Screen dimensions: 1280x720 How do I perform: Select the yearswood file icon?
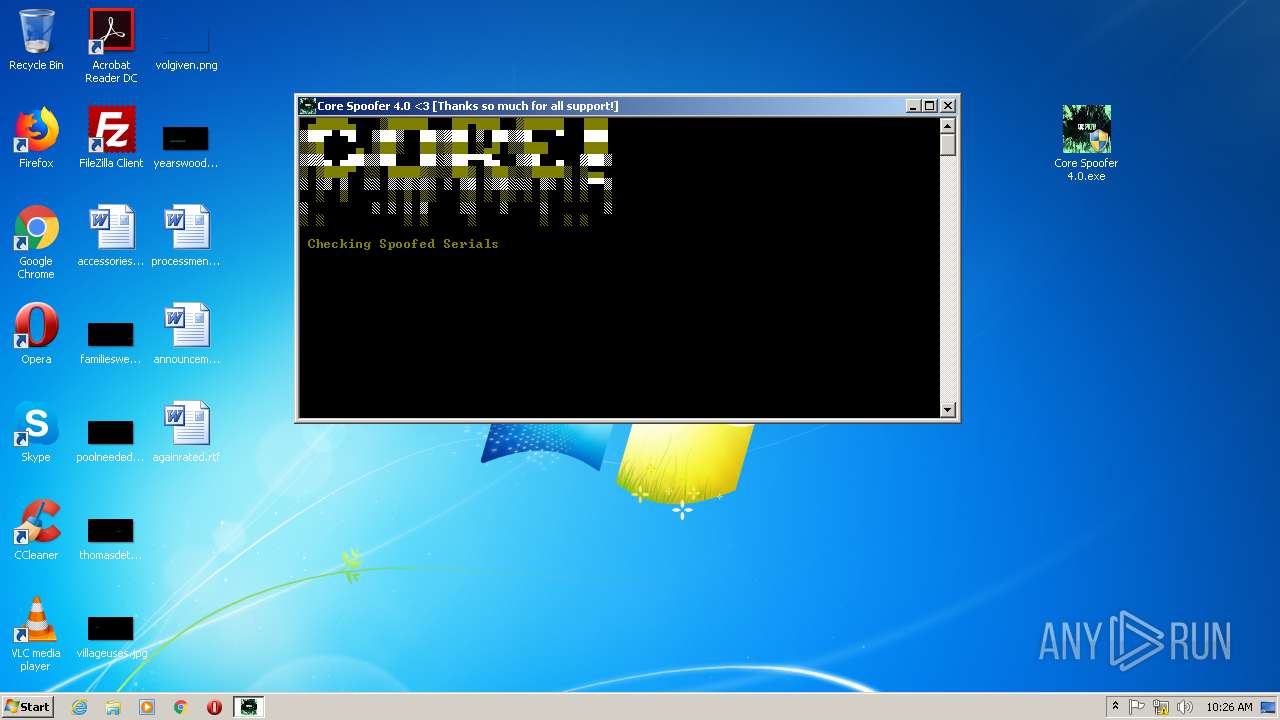click(186, 144)
